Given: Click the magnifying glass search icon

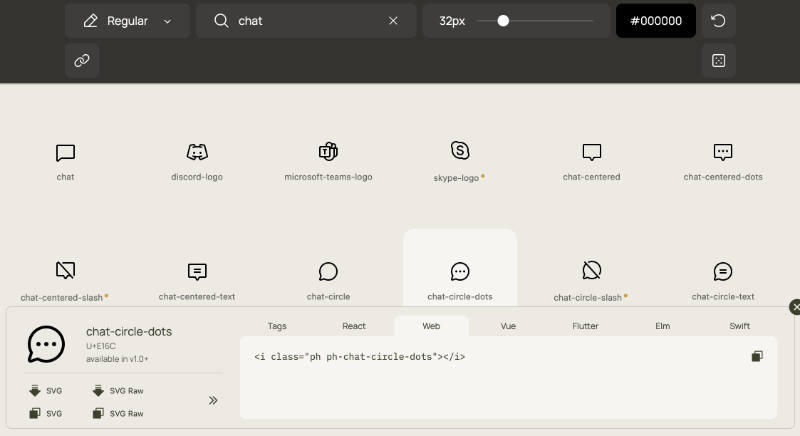Looking at the screenshot, I should coord(221,21).
